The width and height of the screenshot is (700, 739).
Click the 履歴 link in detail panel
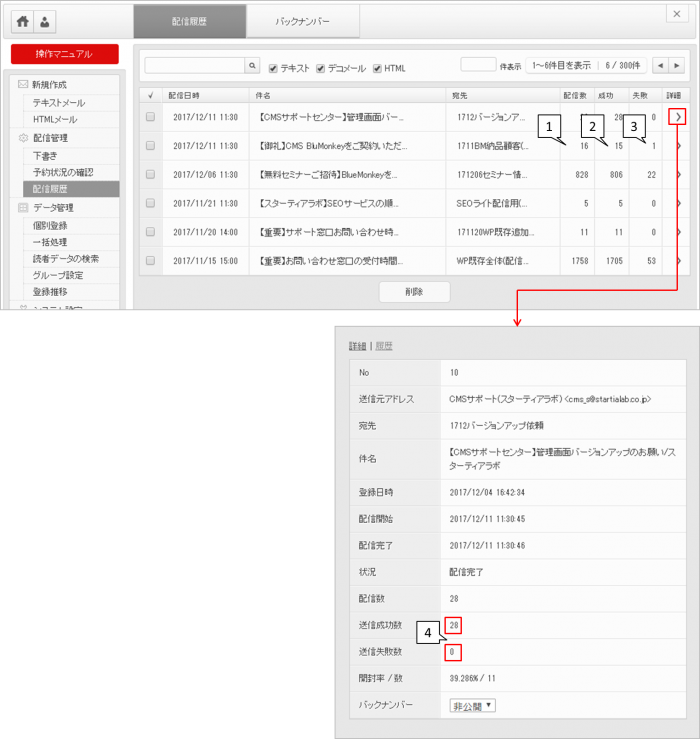[x=384, y=346]
